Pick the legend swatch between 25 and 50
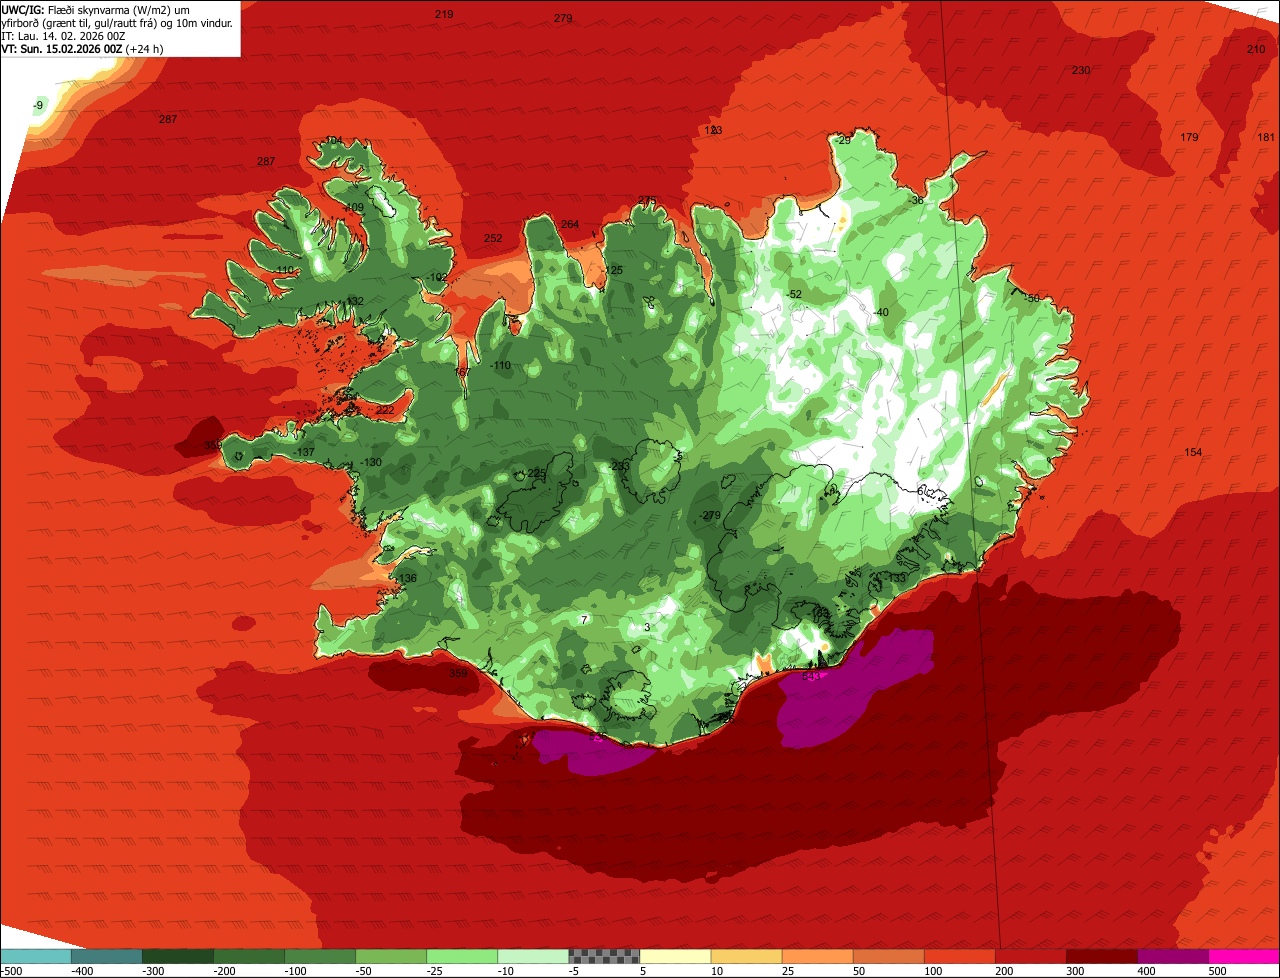The image size is (1280, 978). pos(818,956)
